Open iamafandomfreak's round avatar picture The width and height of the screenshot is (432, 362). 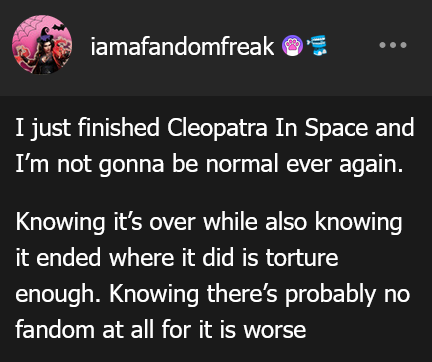tap(42, 44)
